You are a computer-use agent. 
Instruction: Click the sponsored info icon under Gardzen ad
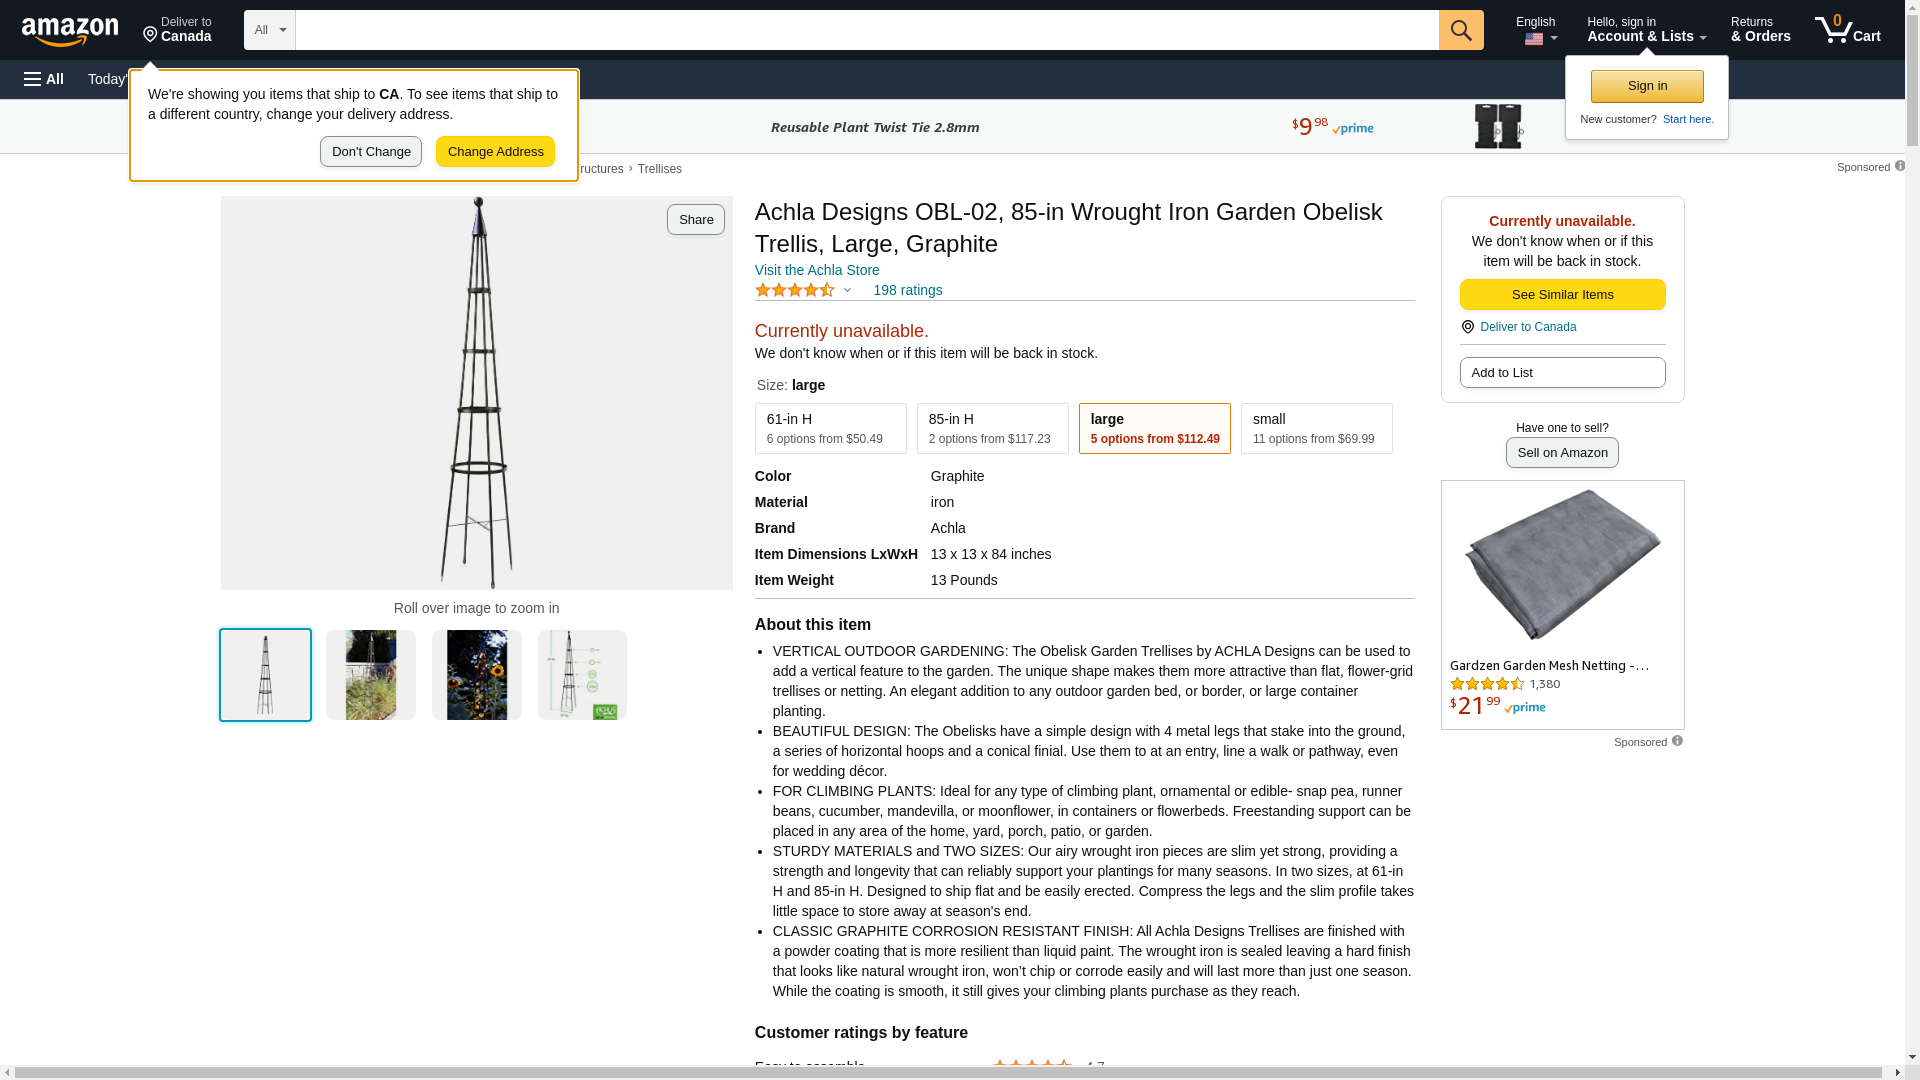pos(1677,741)
